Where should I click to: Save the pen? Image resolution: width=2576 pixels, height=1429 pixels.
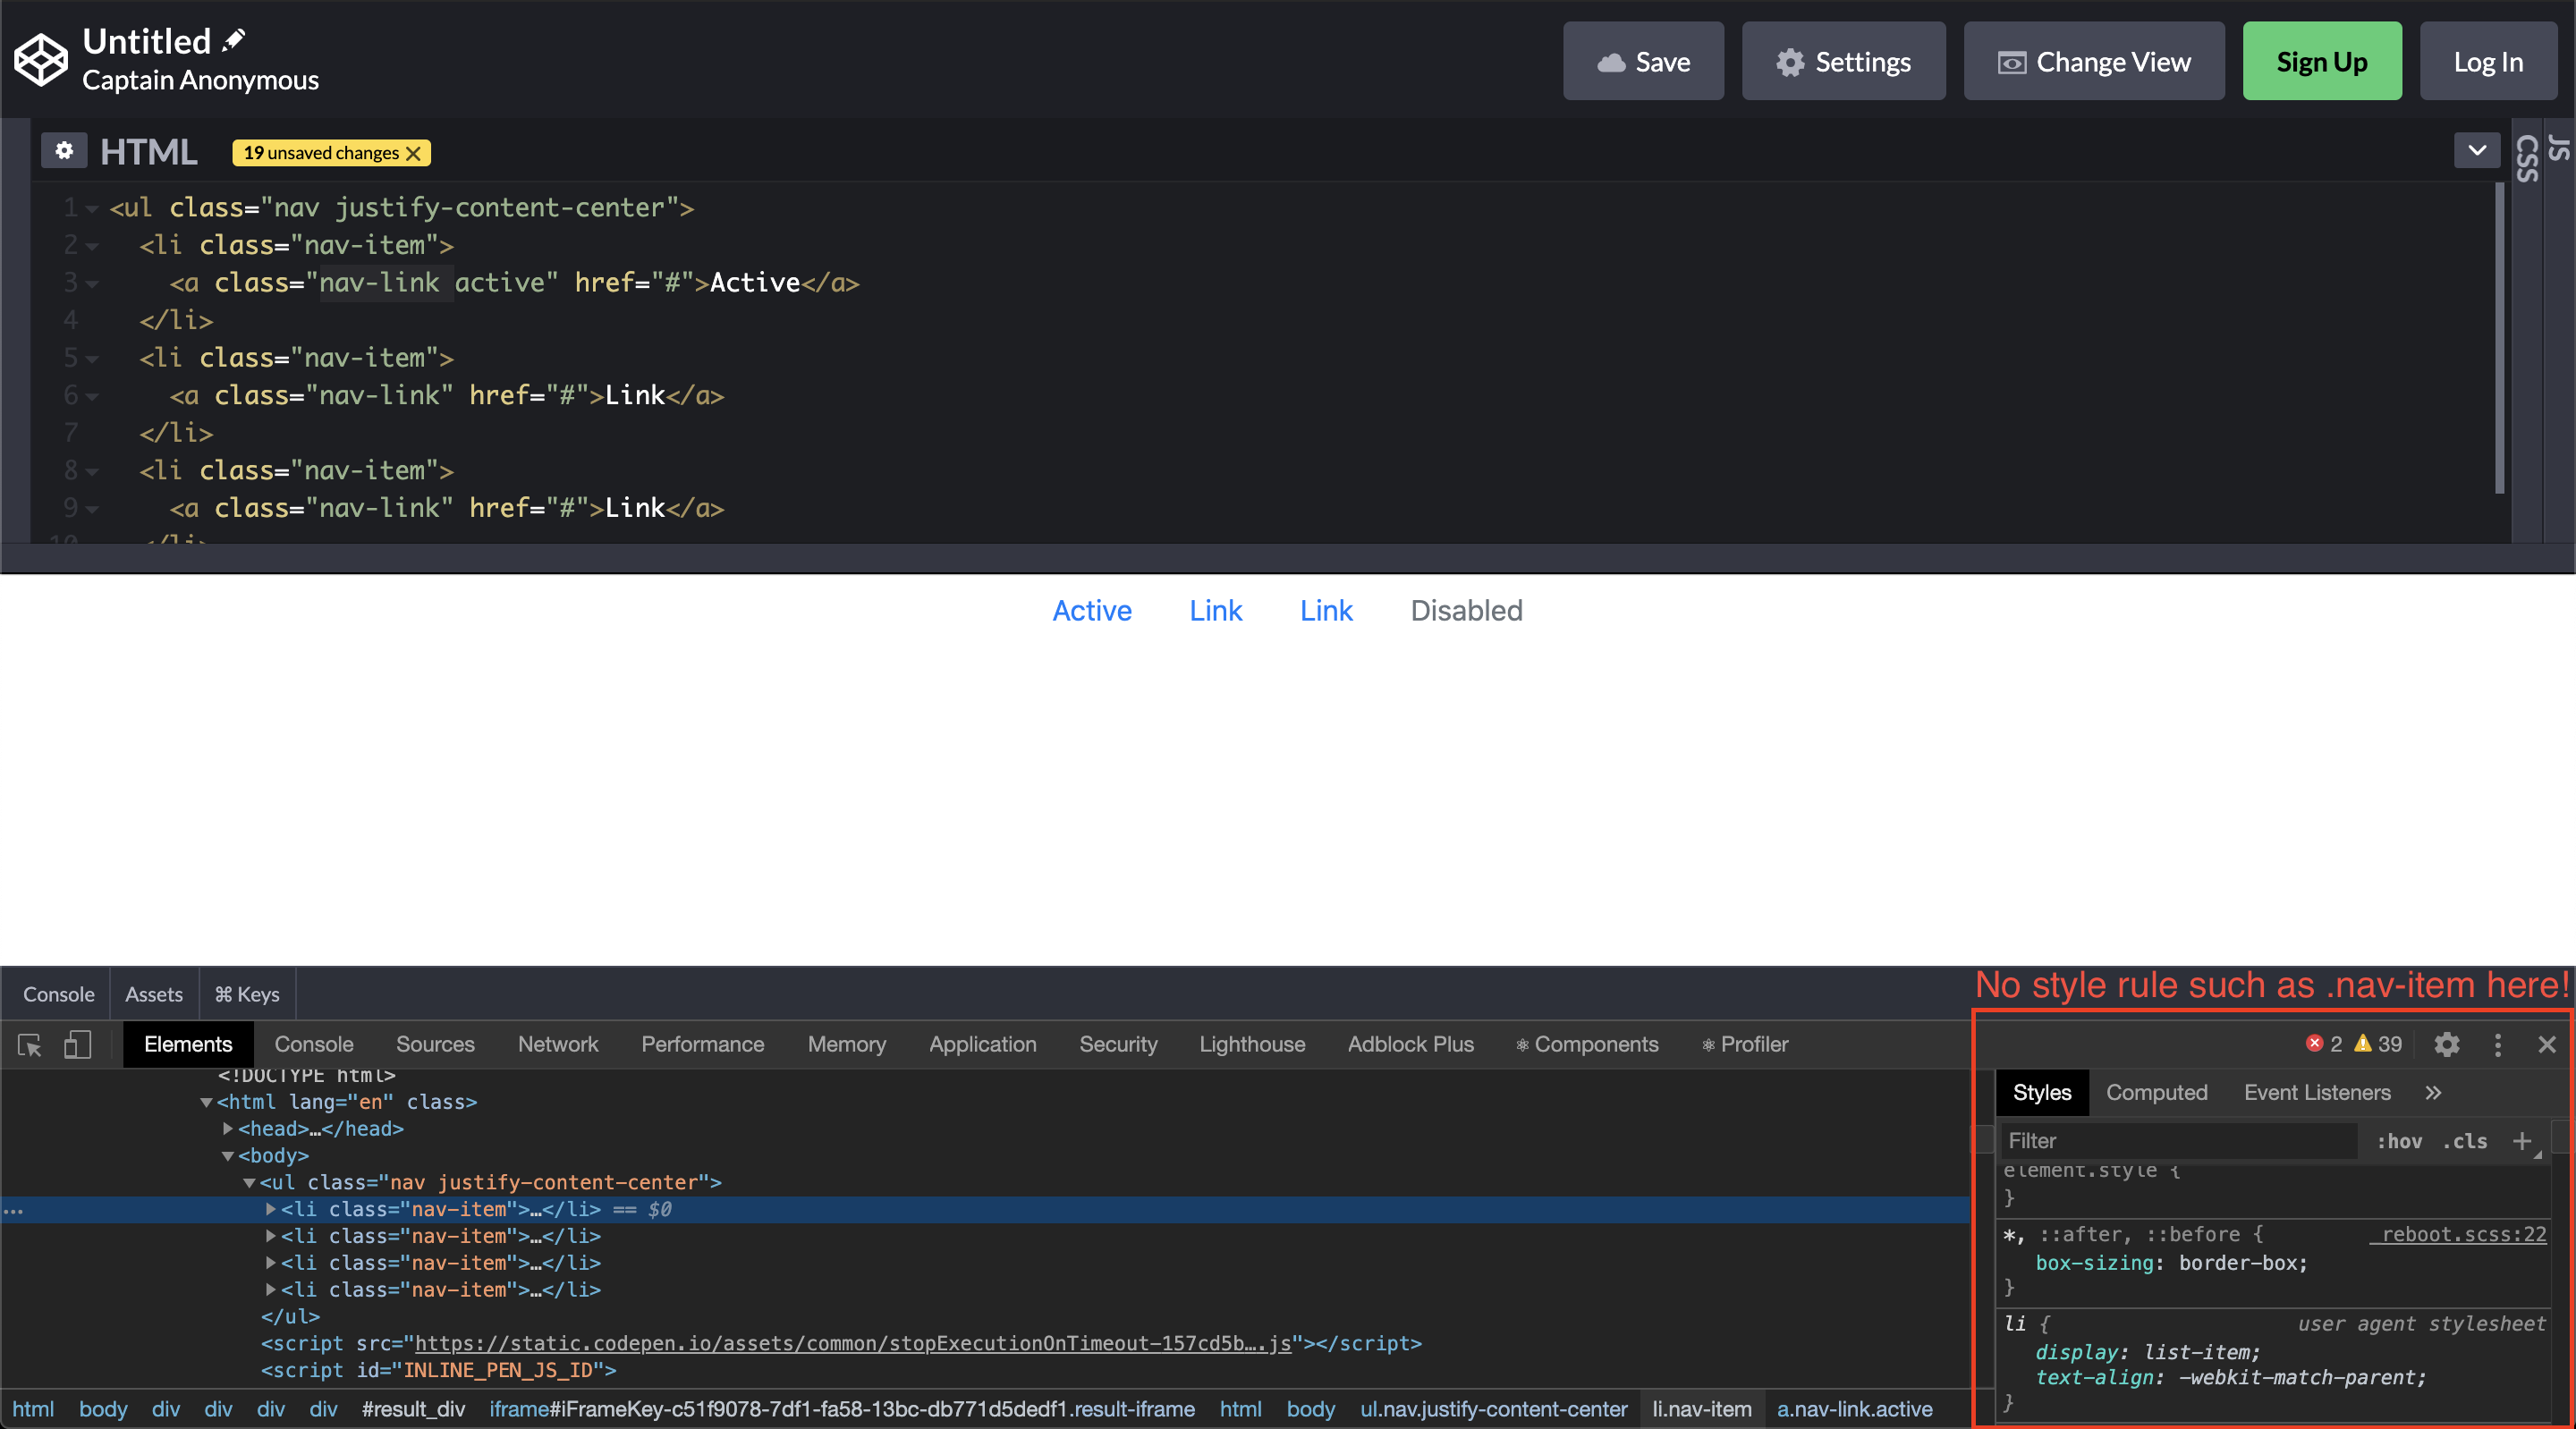[x=1643, y=61]
